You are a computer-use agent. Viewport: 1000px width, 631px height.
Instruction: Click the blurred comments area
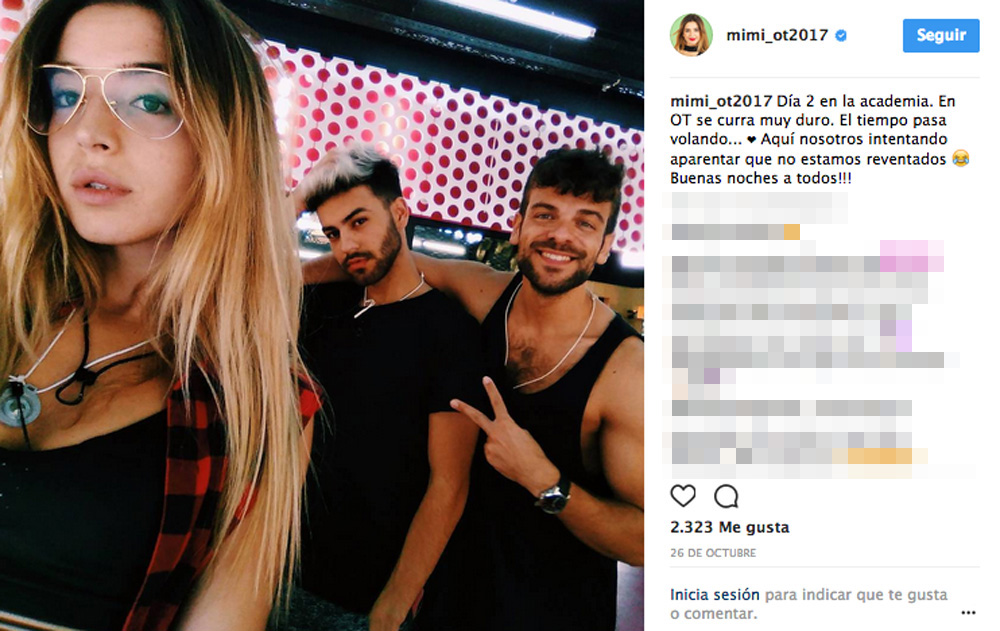click(820, 335)
